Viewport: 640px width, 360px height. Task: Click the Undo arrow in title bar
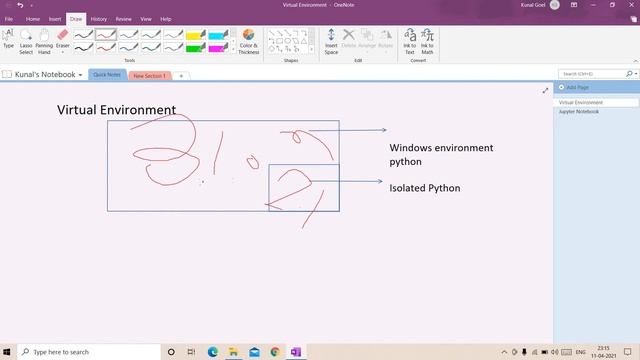click(20, 5)
